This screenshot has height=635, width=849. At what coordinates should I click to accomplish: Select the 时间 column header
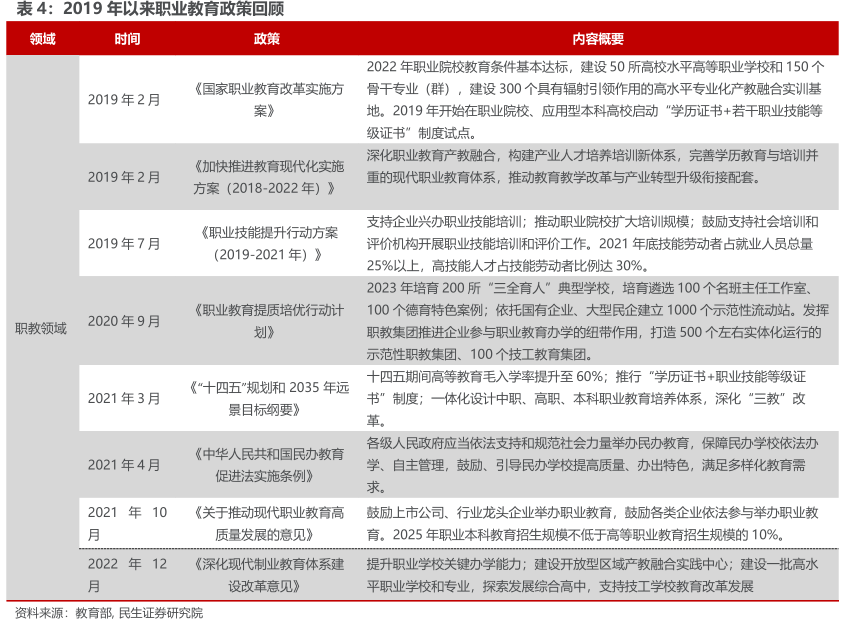[127, 39]
